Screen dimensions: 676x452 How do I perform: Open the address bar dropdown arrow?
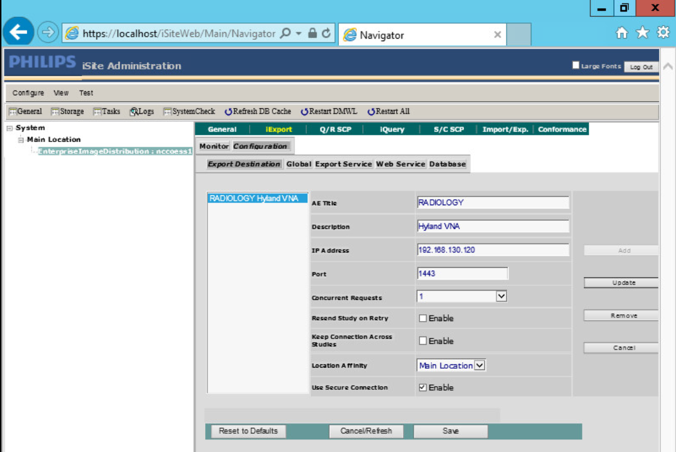point(298,33)
